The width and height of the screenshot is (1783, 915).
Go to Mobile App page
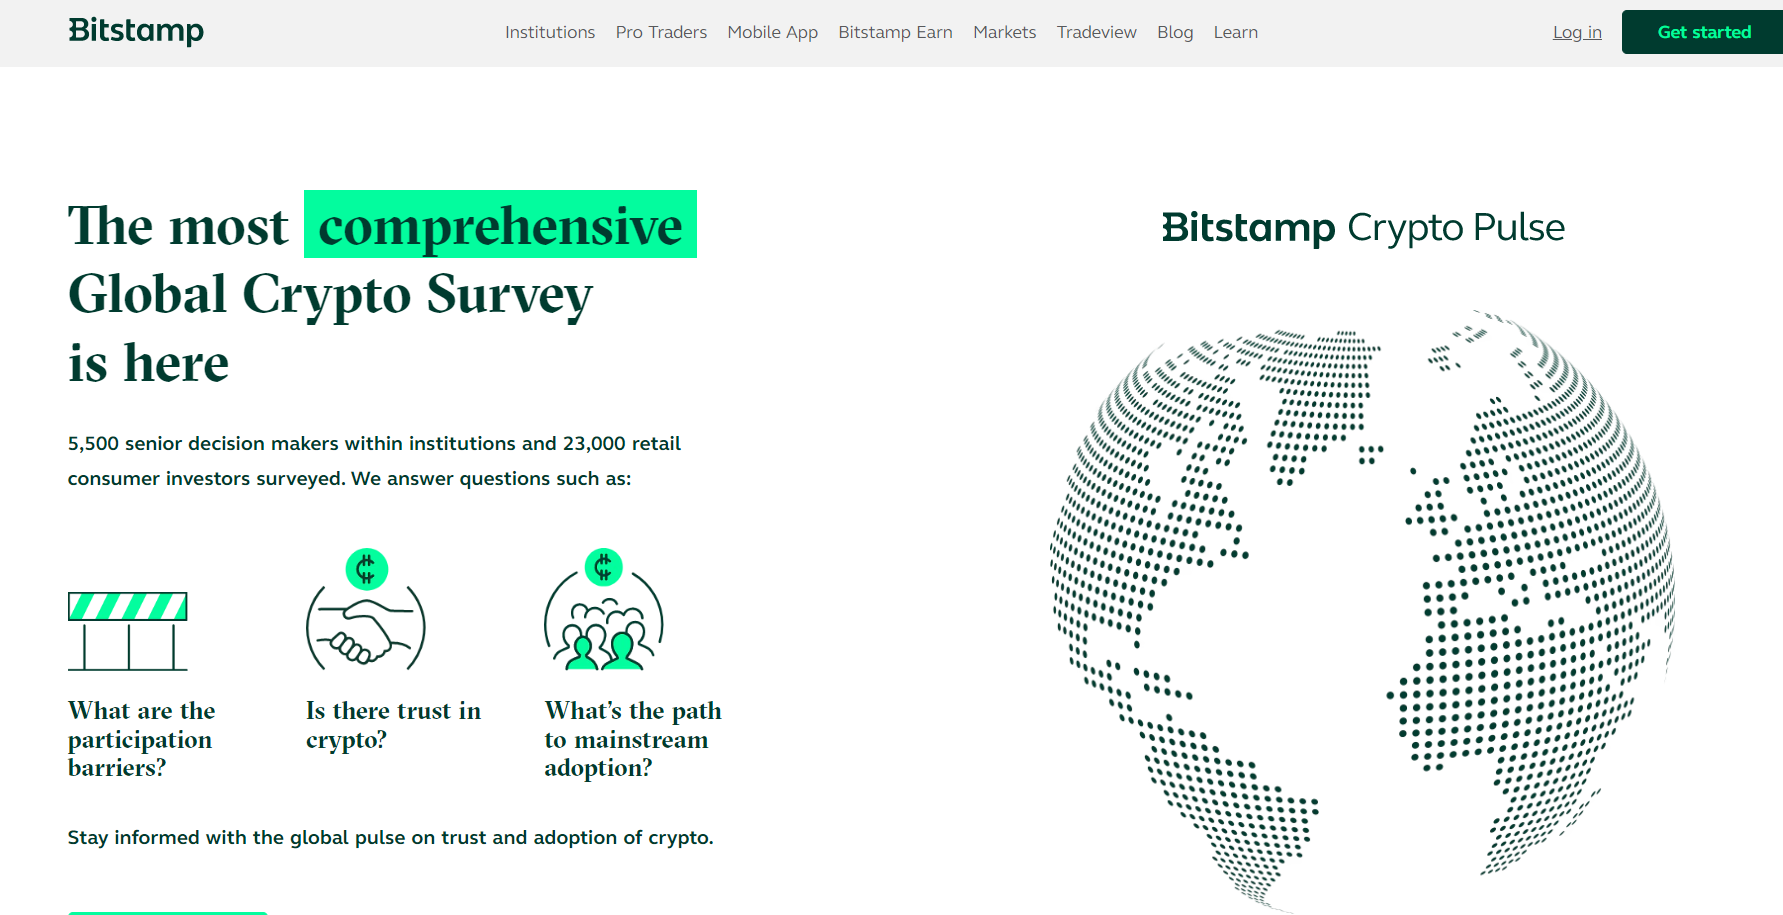tap(773, 32)
